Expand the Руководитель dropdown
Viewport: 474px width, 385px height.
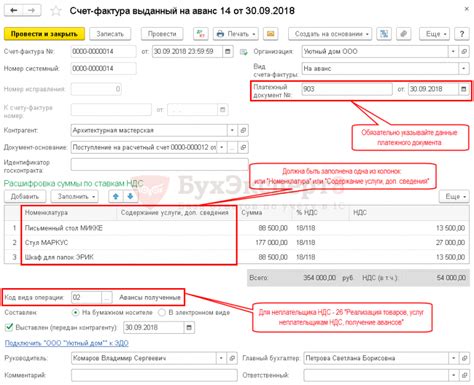coord(221,358)
